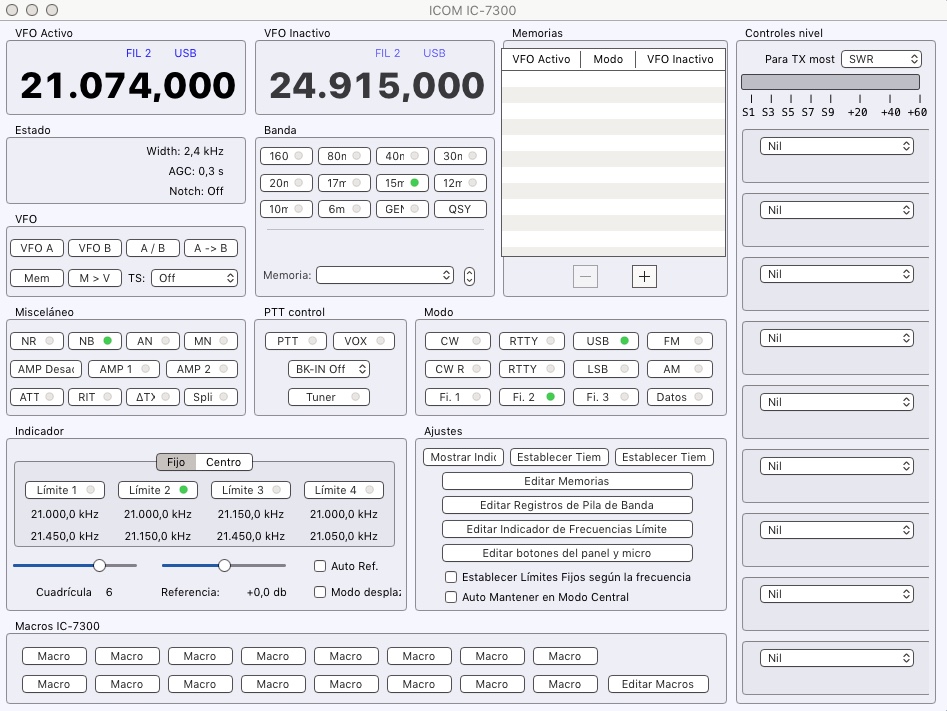Select LSB mode
This screenshot has width=947, height=711.
click(x=605, y=369)
